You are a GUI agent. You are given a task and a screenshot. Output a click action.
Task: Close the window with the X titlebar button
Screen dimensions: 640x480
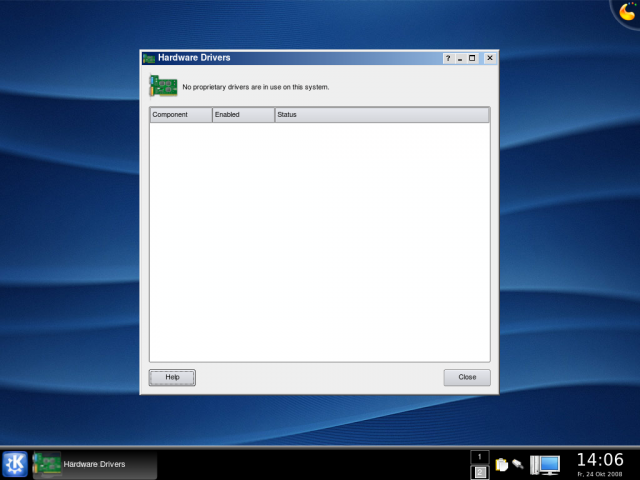(490, 58)
